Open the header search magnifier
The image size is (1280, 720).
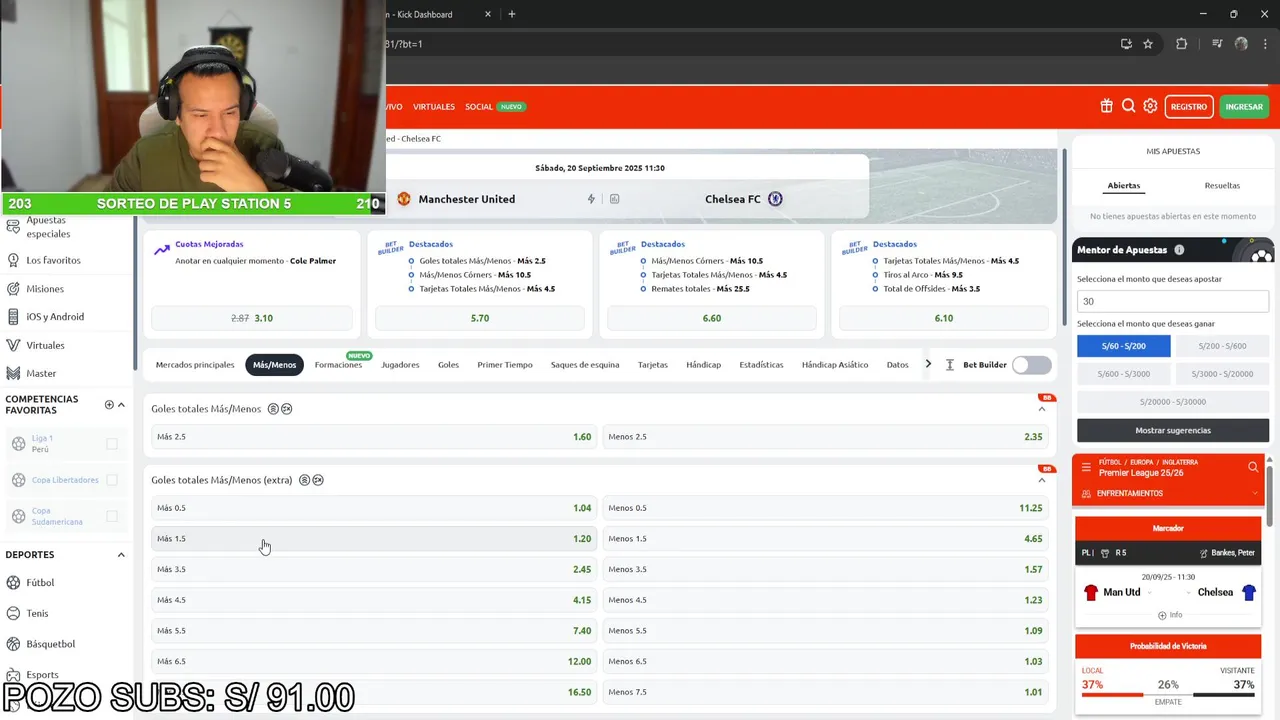click(x=1128, y=106)
